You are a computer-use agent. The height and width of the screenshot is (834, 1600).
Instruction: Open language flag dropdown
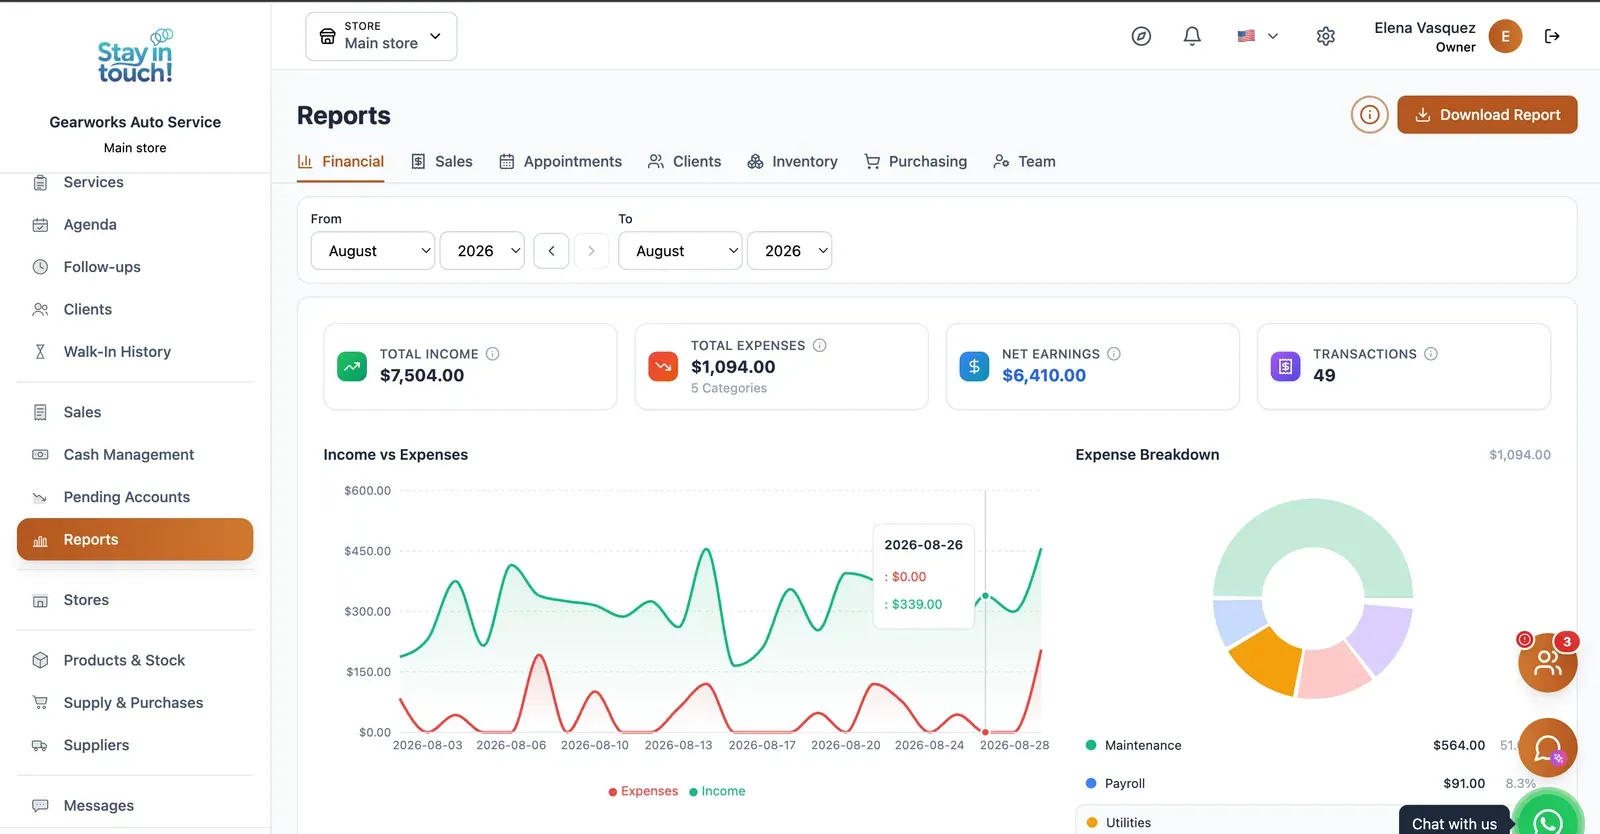[x=1258, y=36]
